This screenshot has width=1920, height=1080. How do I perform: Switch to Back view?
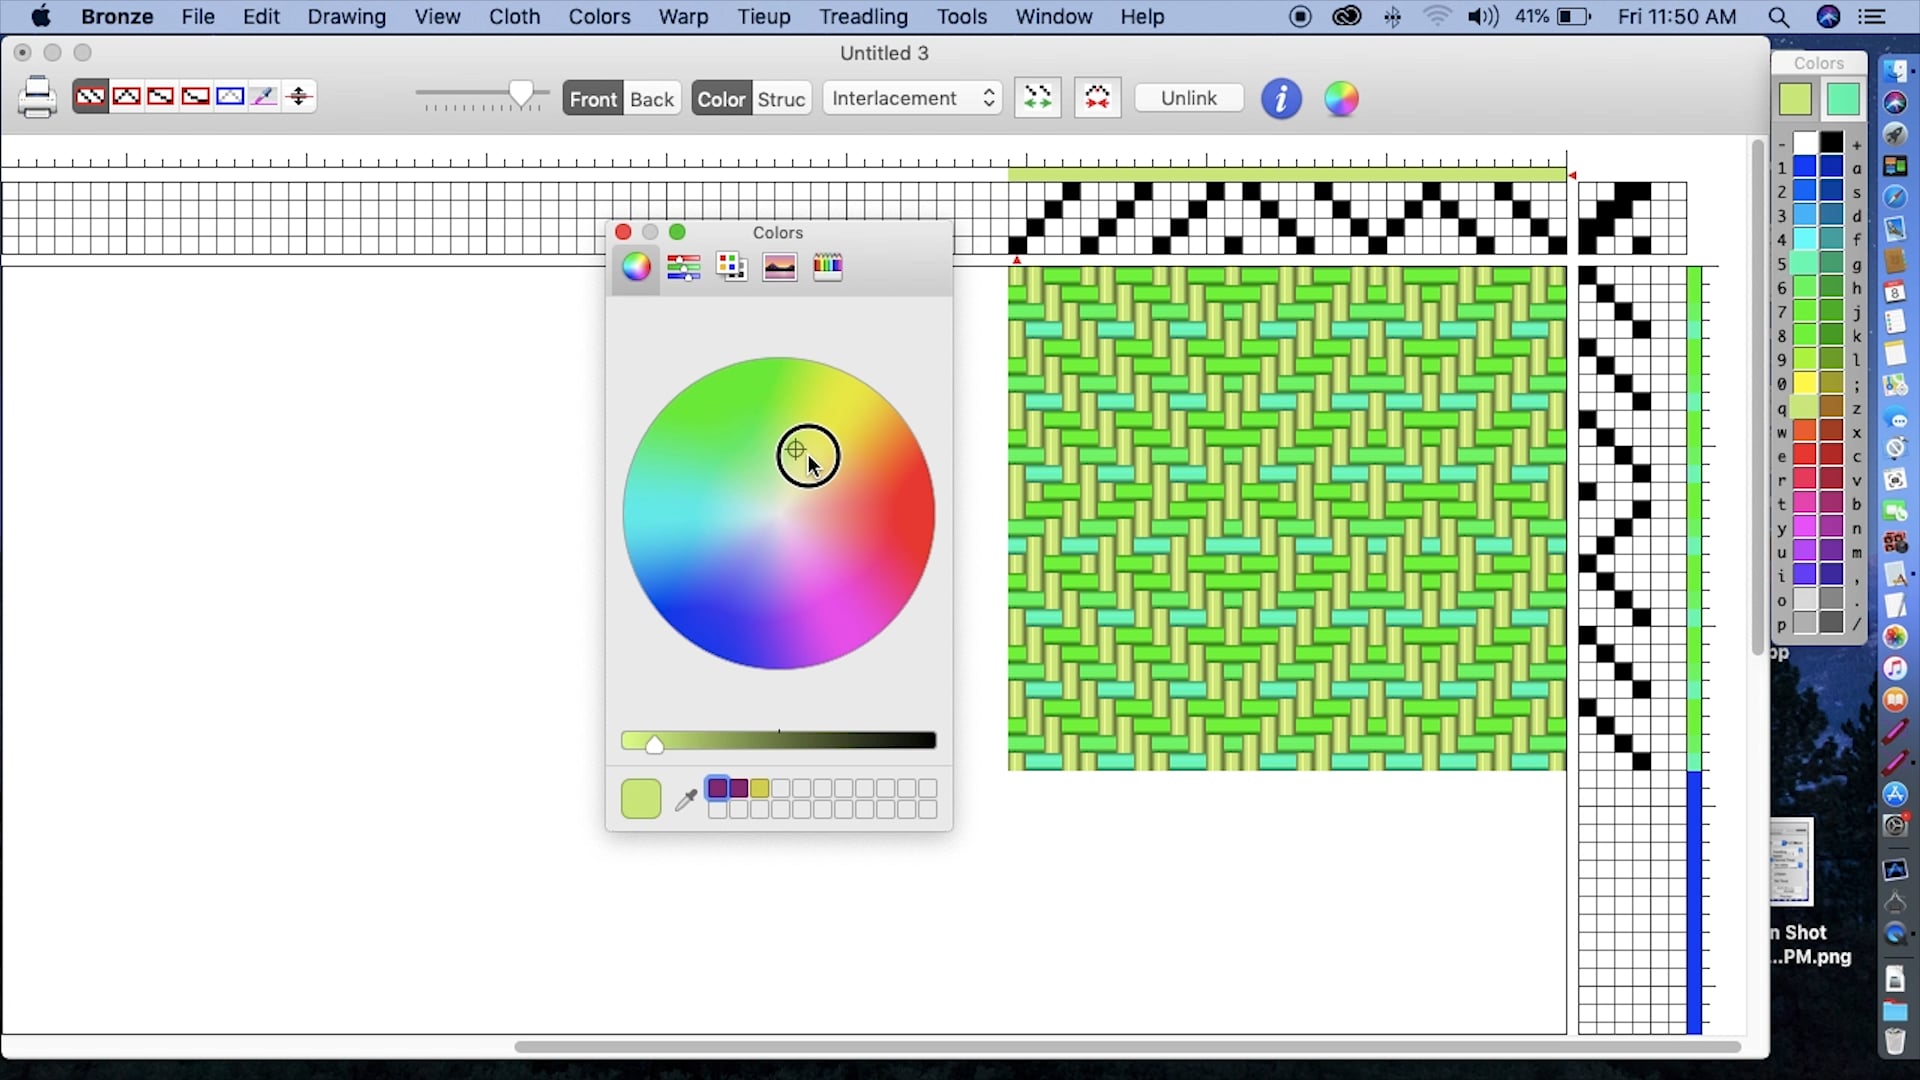[x=651, y=98]
